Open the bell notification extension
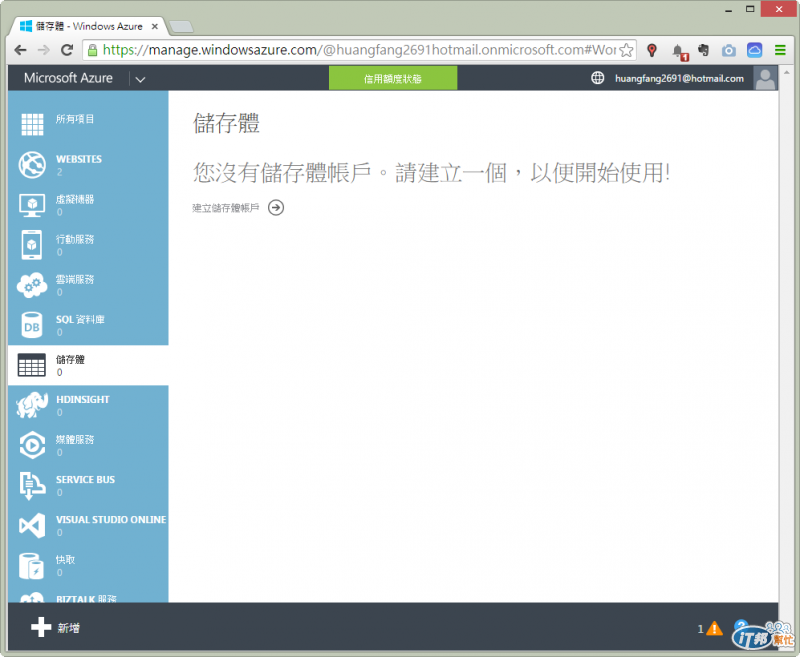The width and height of the screenshot is (800, 657). [679, 51]
